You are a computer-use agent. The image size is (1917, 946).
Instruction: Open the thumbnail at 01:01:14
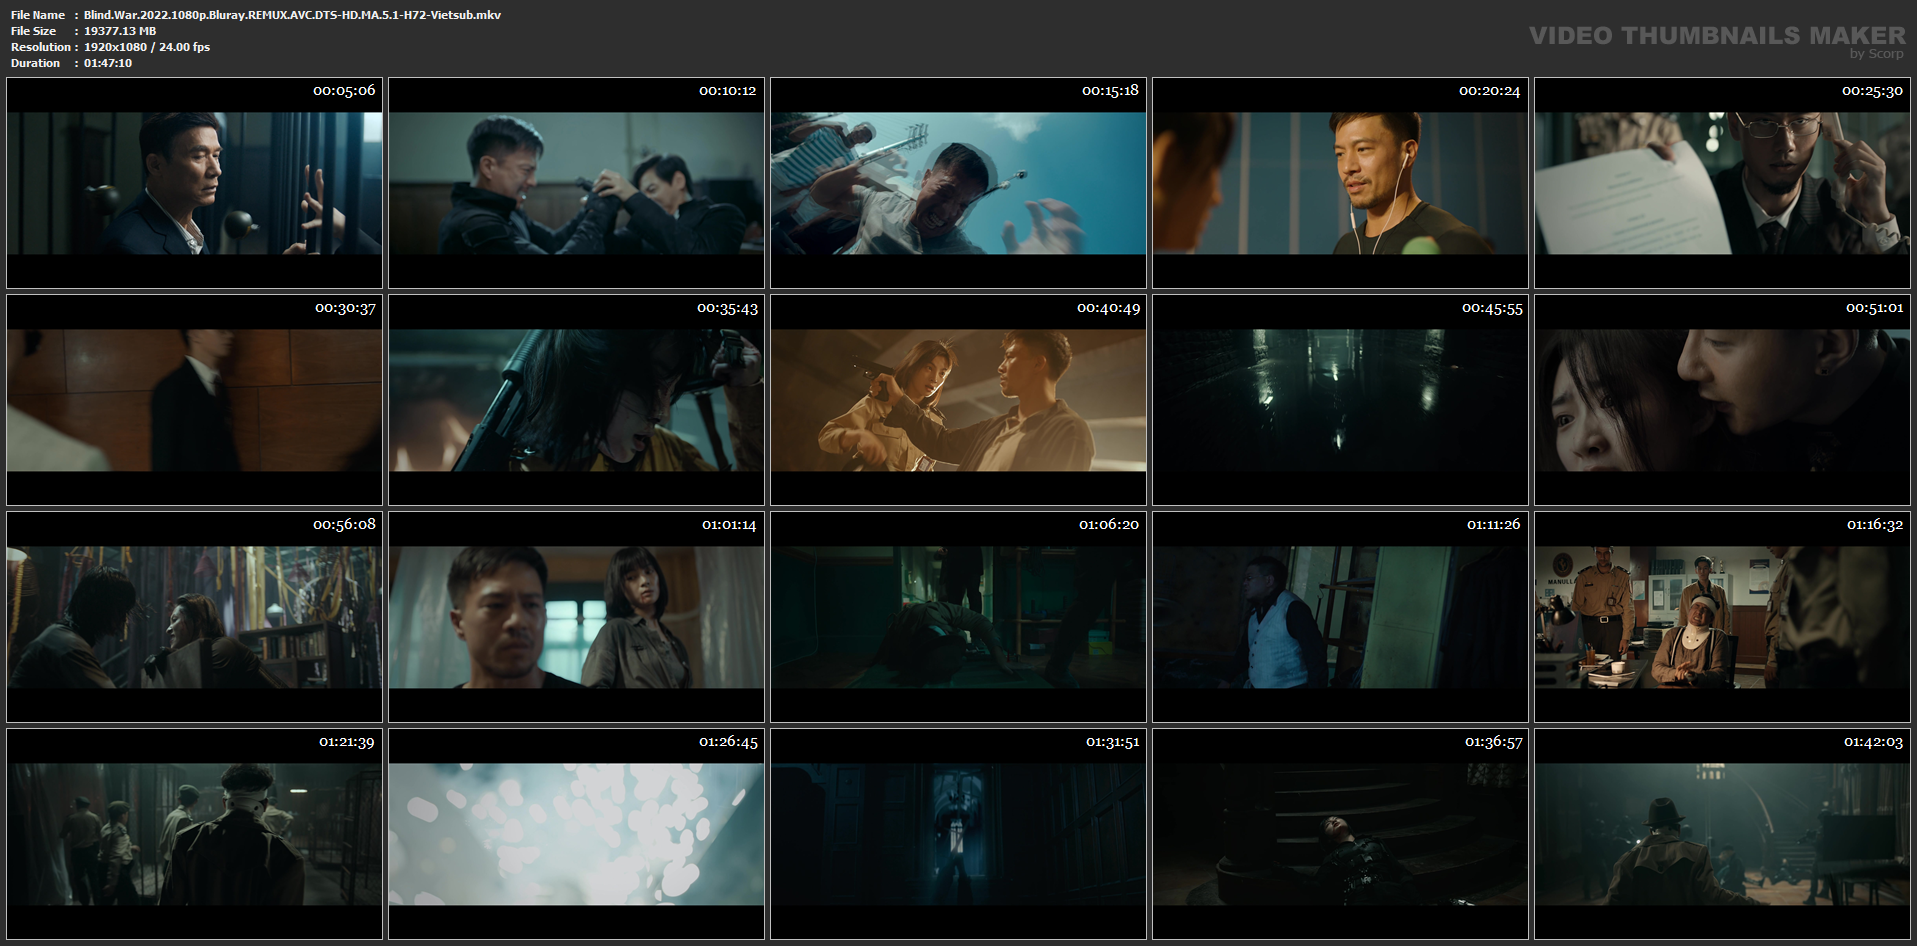click(576, 617)
